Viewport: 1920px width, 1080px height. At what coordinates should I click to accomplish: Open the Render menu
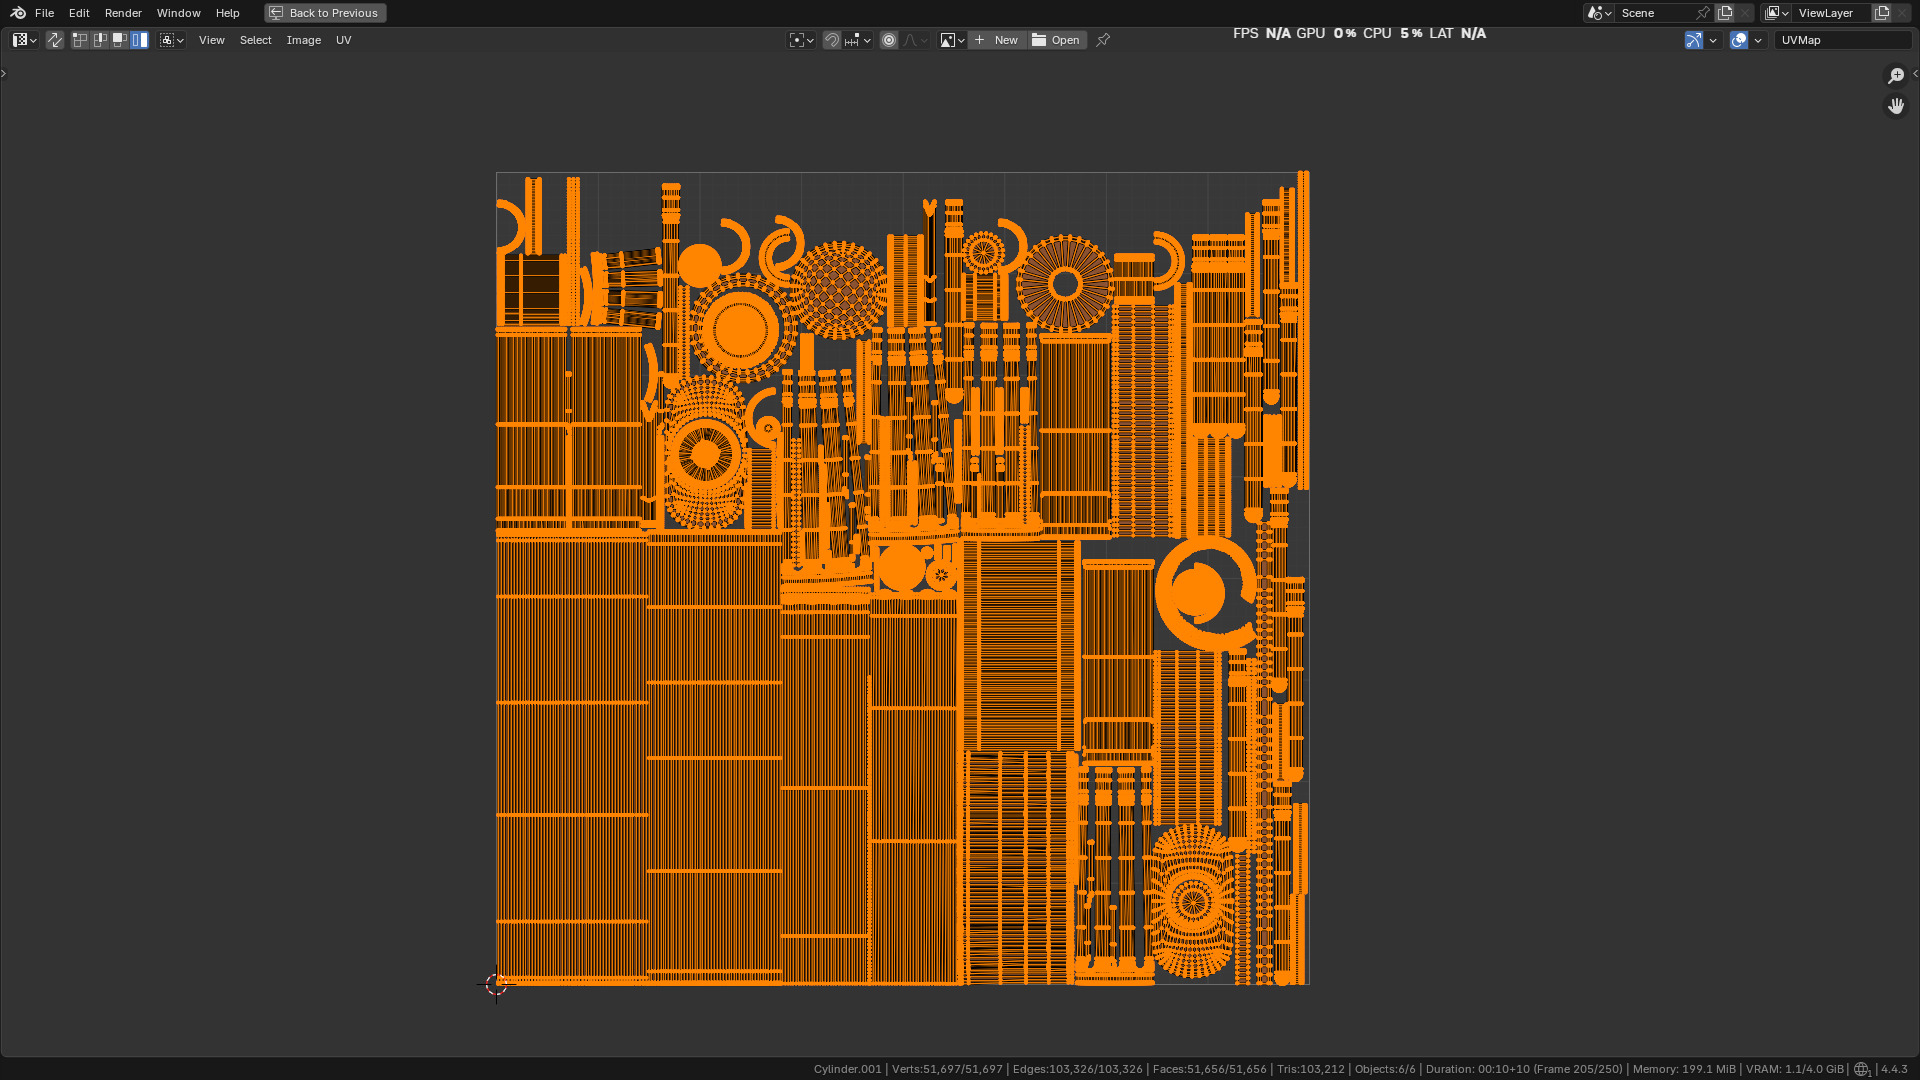(x=123, y=13)
